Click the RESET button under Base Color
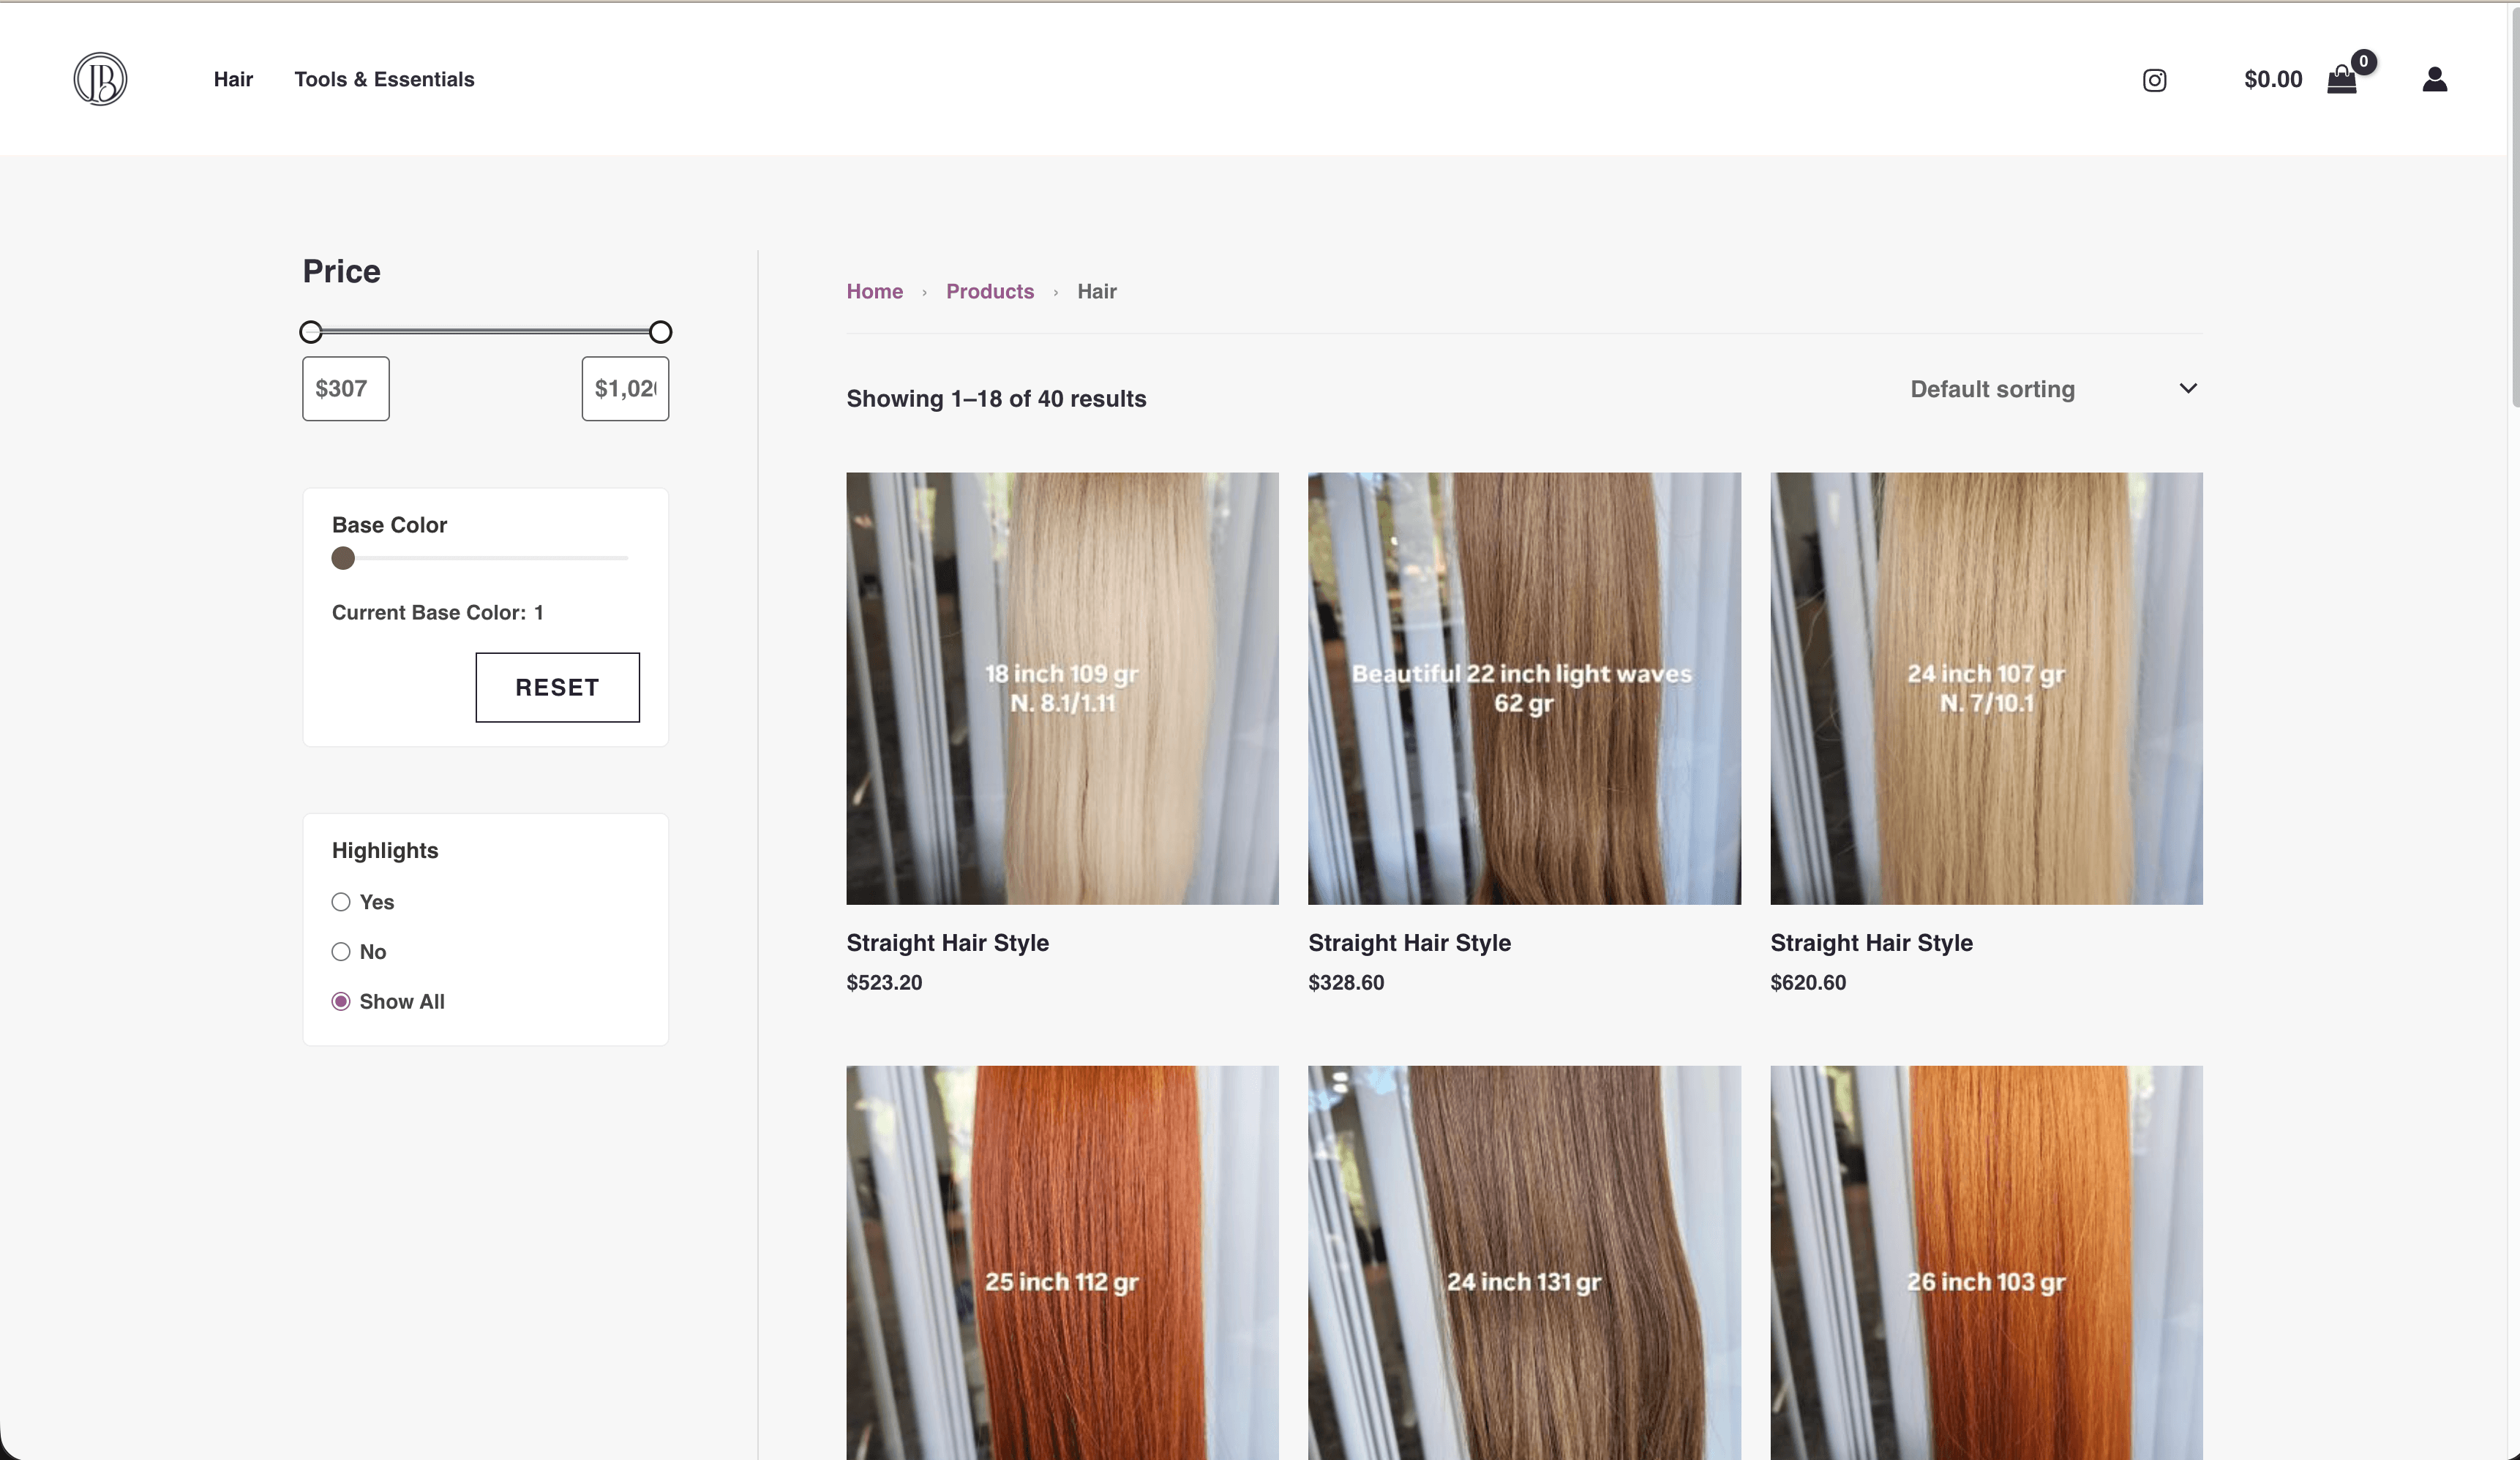This screenshot has height=1460, width=2520. (557, 687)
